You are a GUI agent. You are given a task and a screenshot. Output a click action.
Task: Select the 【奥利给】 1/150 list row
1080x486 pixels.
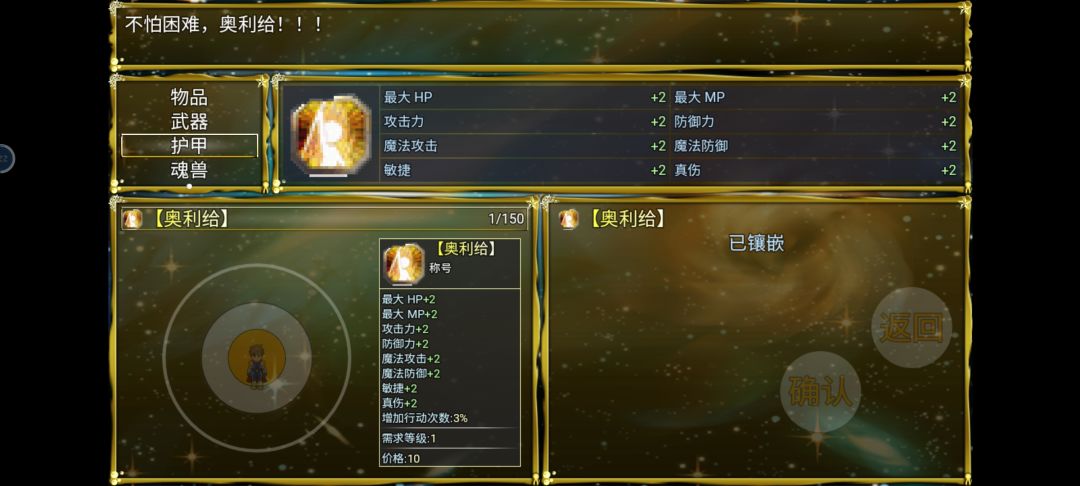point(324,219)
